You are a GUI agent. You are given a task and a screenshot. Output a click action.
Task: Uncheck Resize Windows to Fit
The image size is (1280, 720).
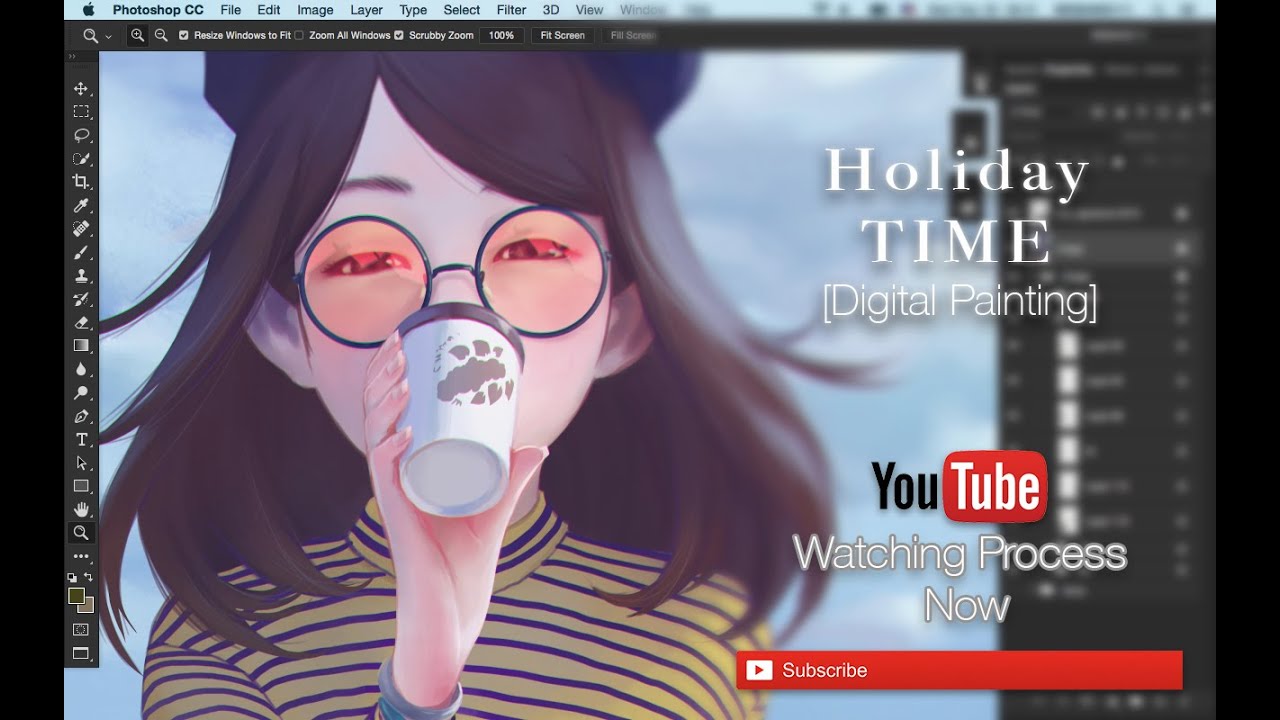184,35
